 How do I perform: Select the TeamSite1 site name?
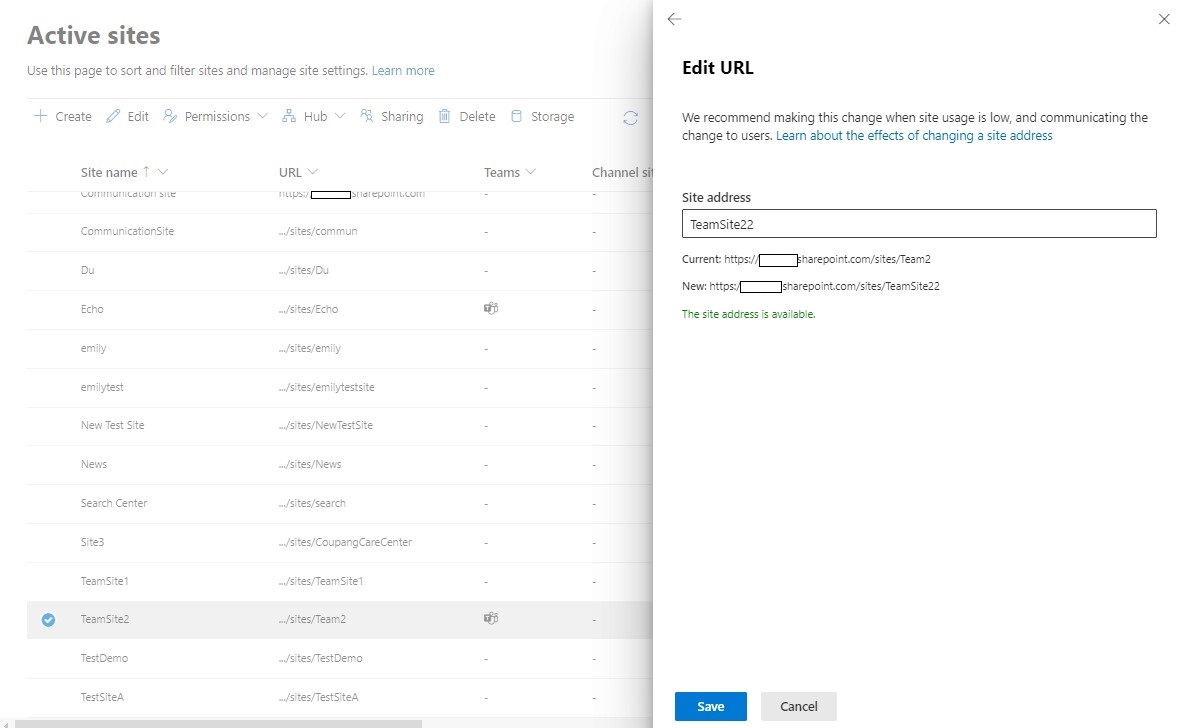coord(104,581)
